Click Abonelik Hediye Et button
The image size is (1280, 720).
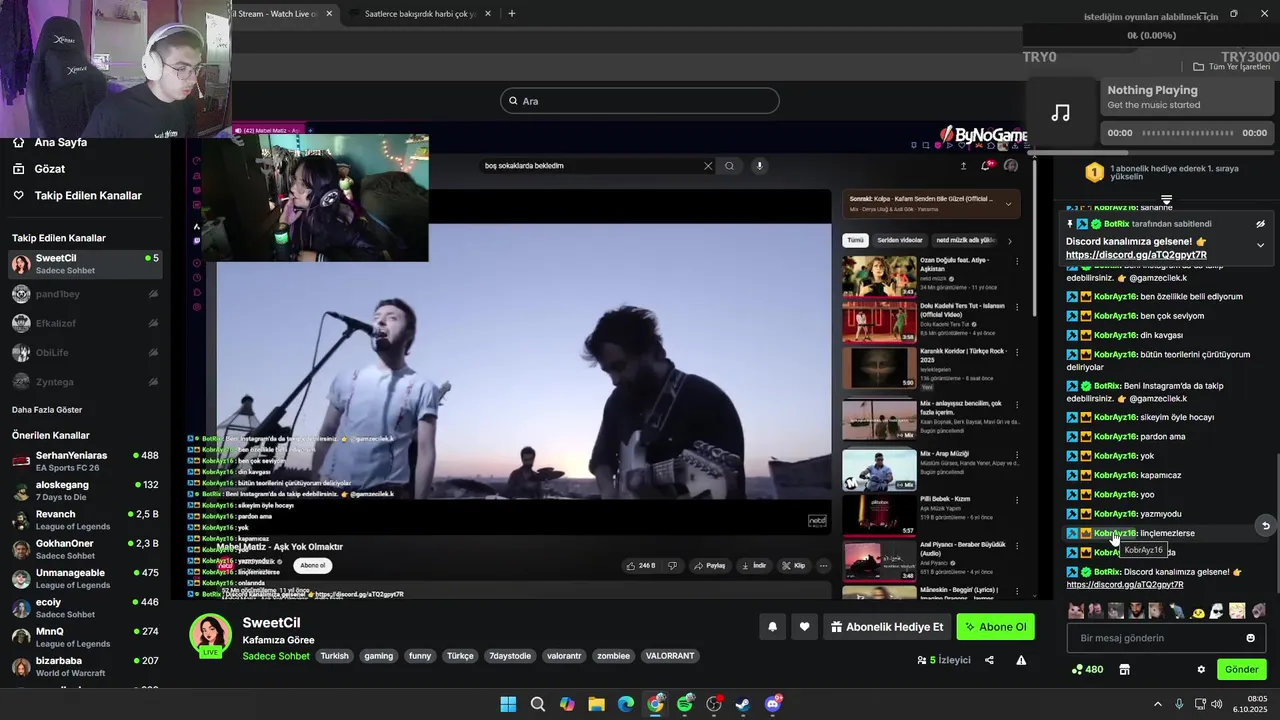click(x=887, y=627)
